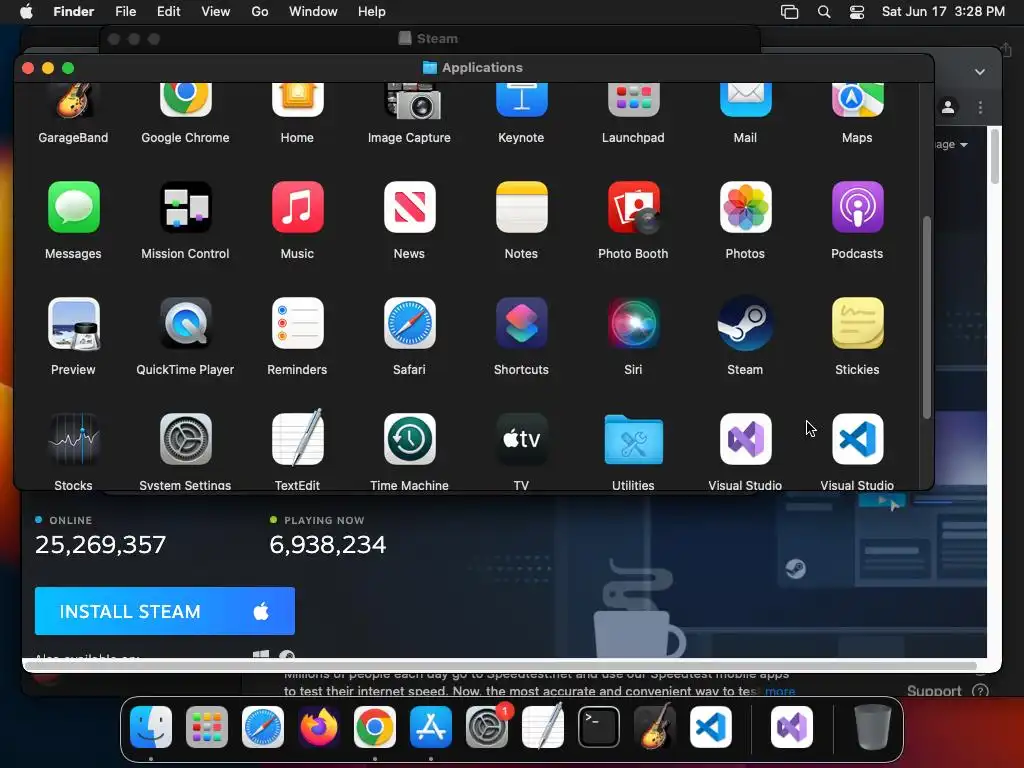The width and height of the screenshot is (1024, 768).
Task: Open the QuickTime Player app
Action: point(185,323)
